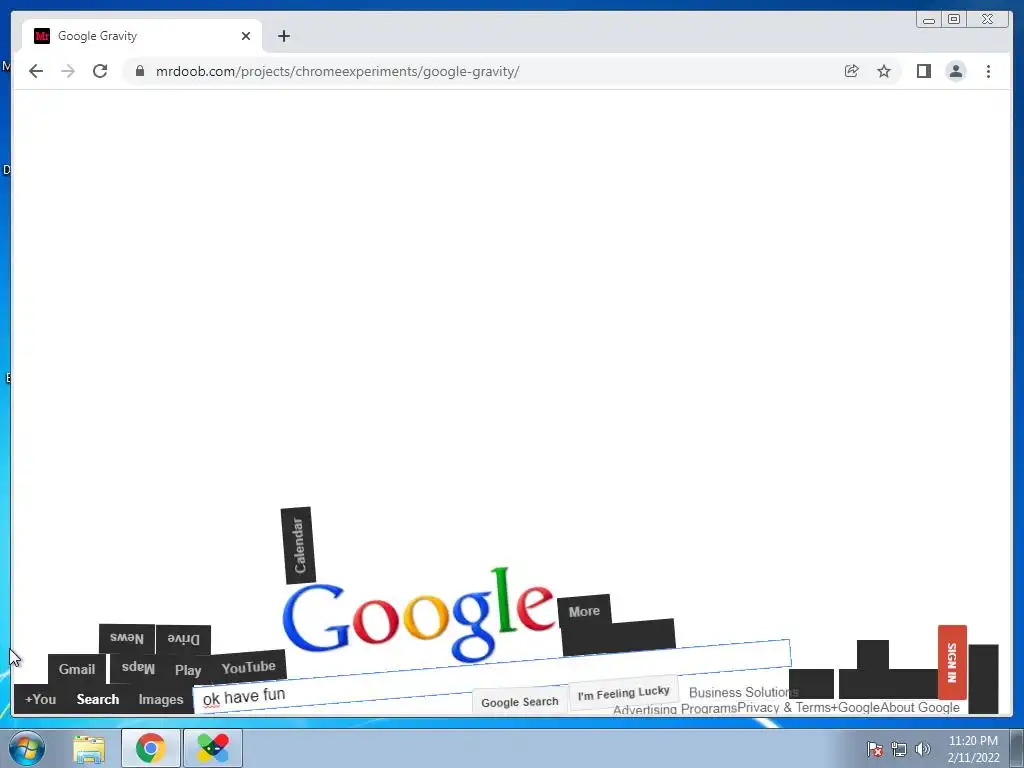Open colorful heart app in taskbar

coord(213,748)
